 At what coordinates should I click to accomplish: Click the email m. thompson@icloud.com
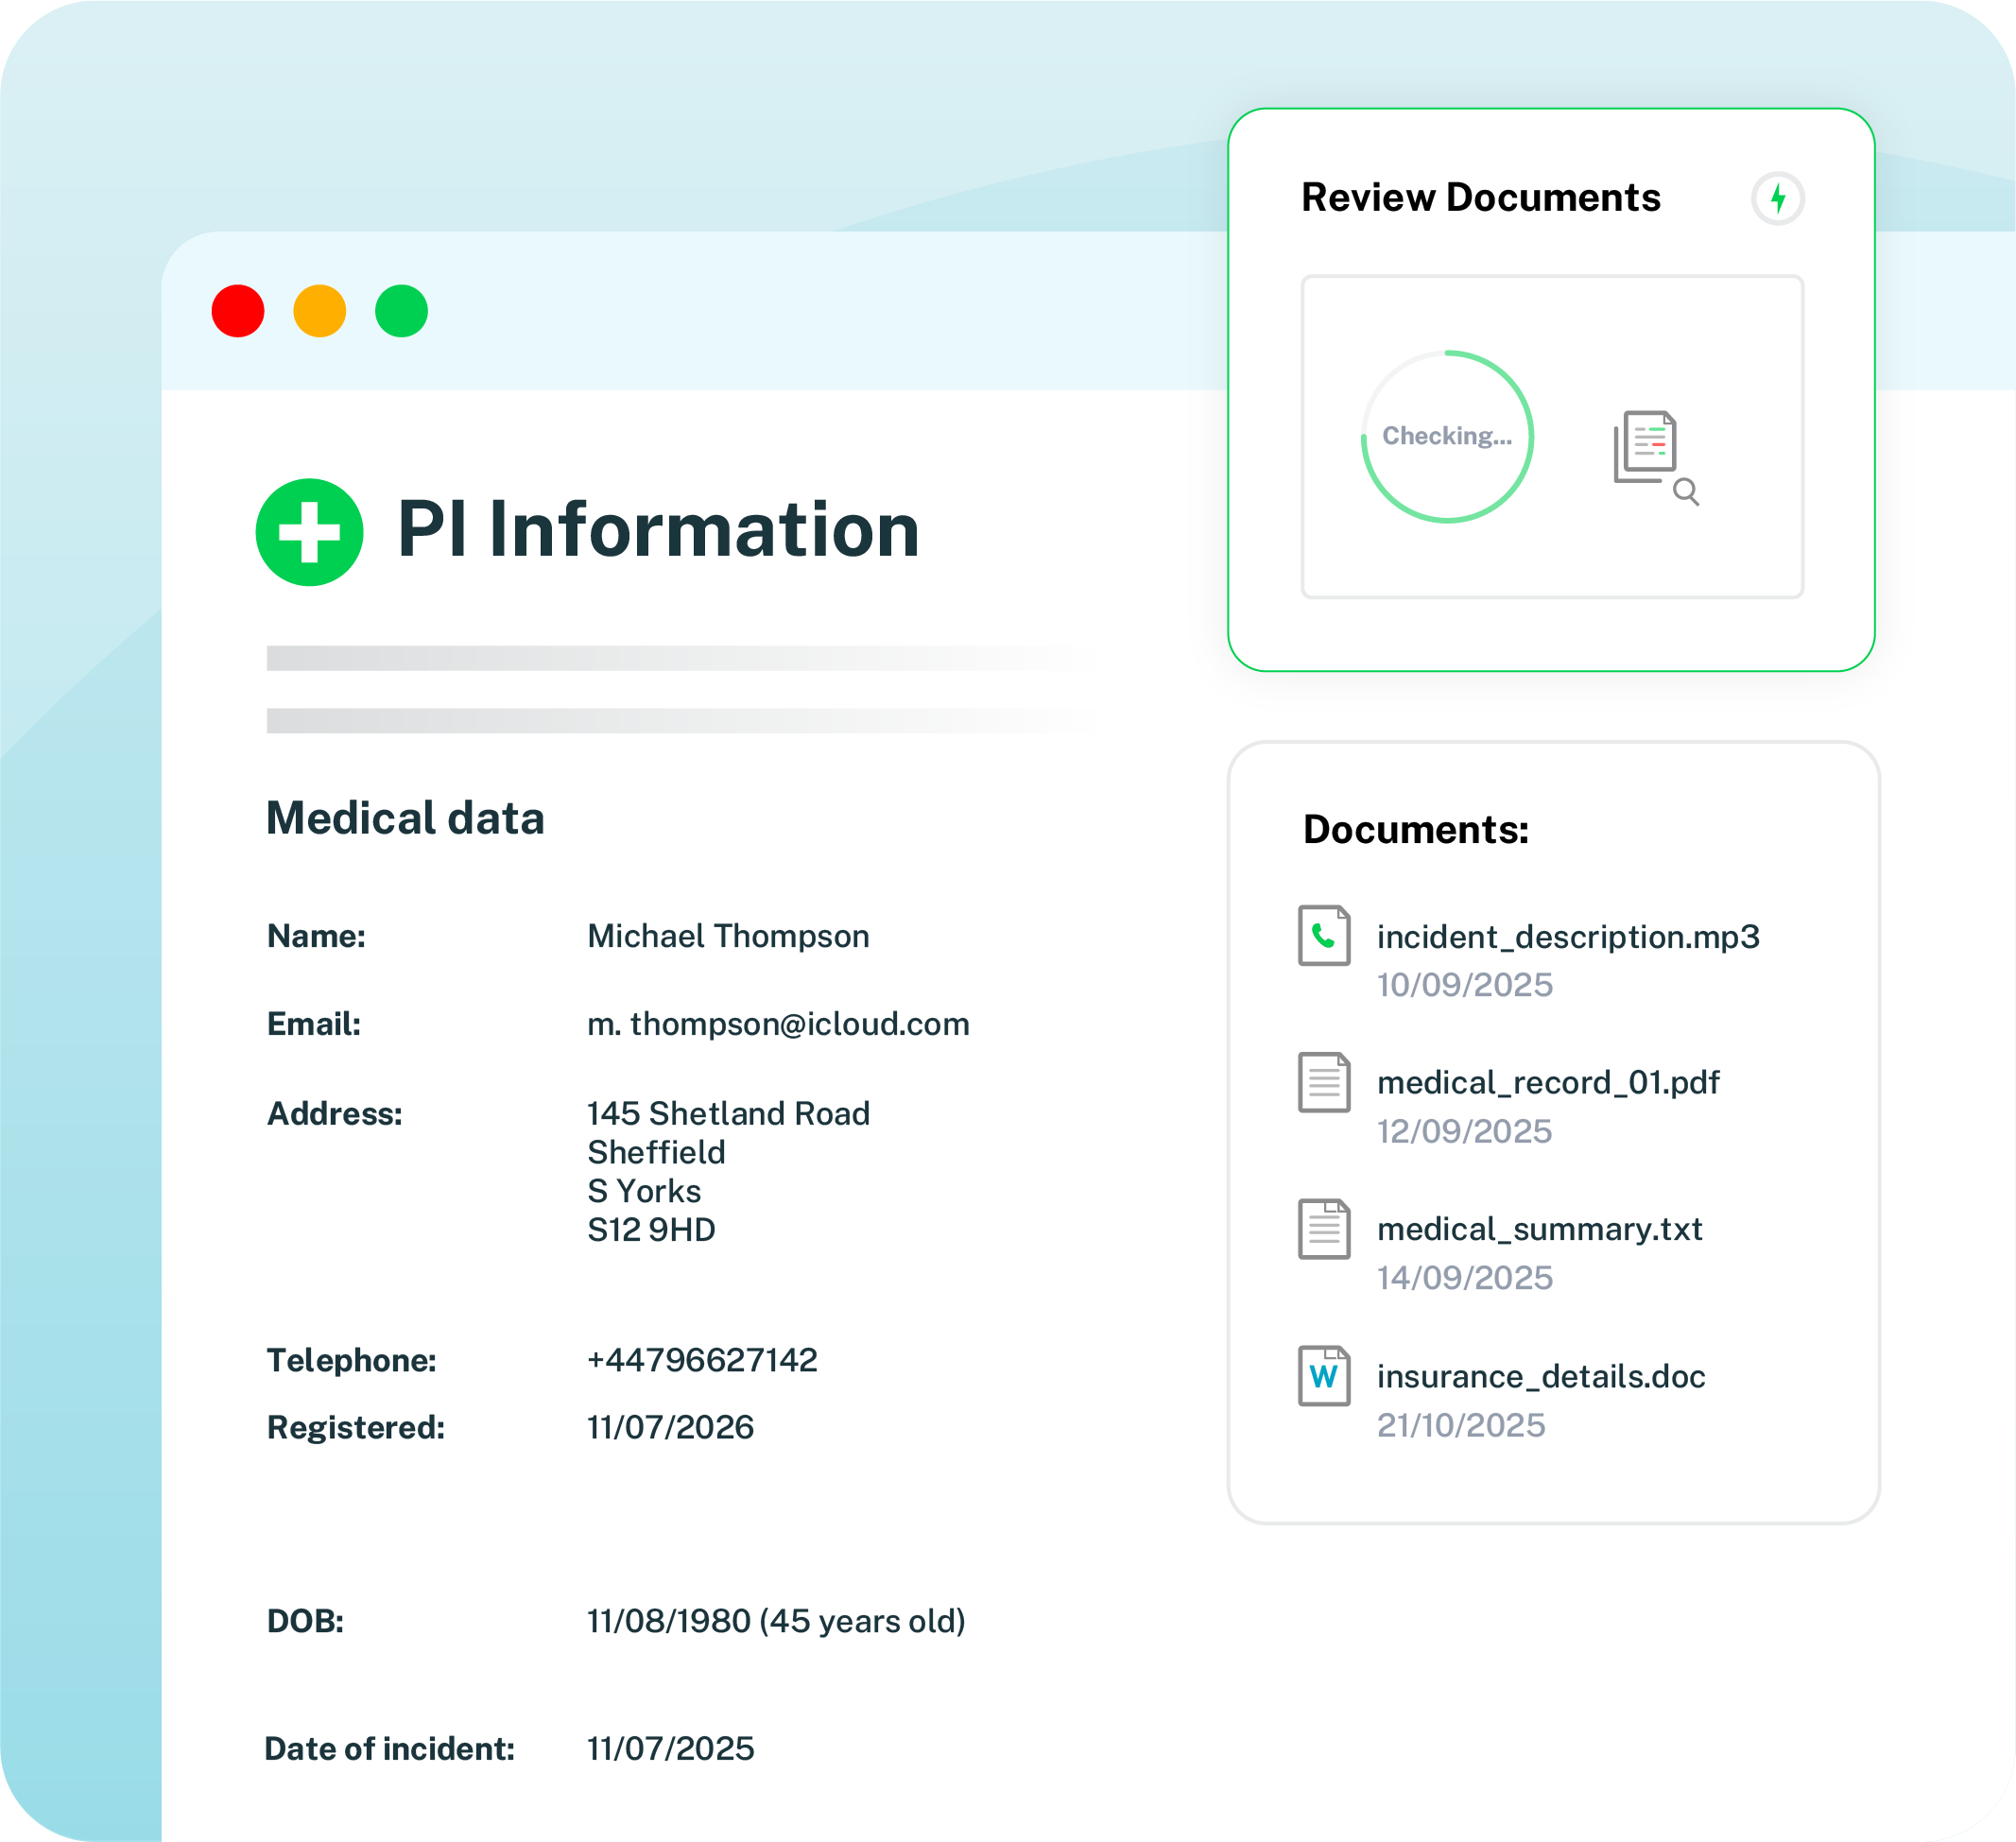tap(777, 1024)
